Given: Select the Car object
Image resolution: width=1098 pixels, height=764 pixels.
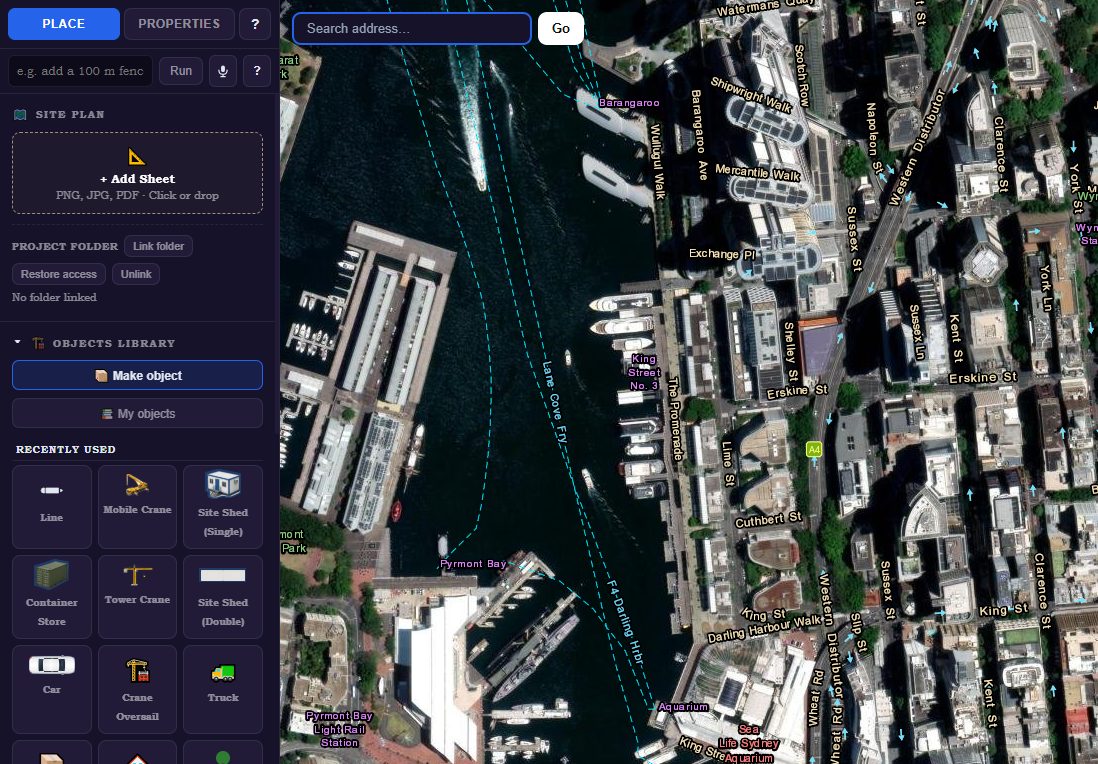Looking at the screenshot, I should coord(52,689).
